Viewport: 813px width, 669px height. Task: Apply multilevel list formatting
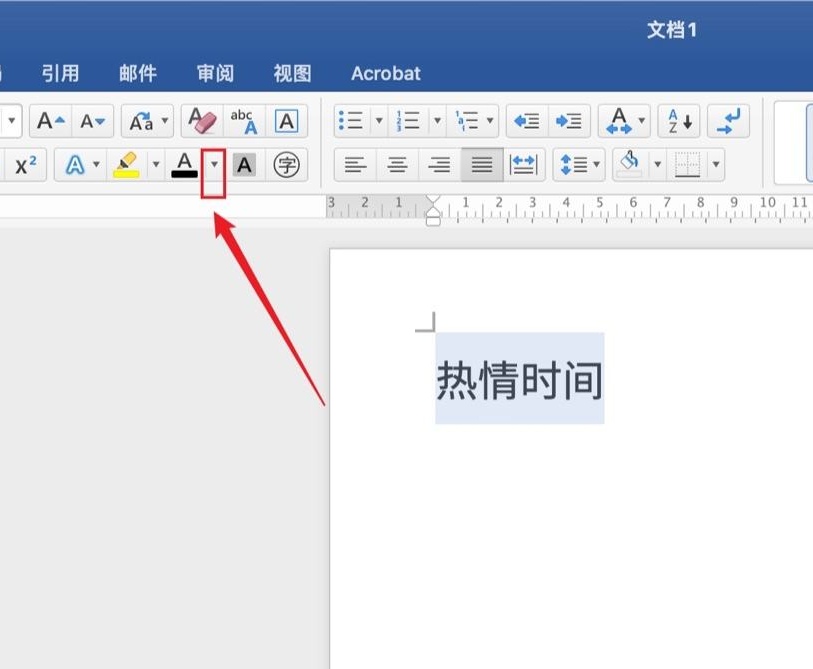(x=467, y=121)
